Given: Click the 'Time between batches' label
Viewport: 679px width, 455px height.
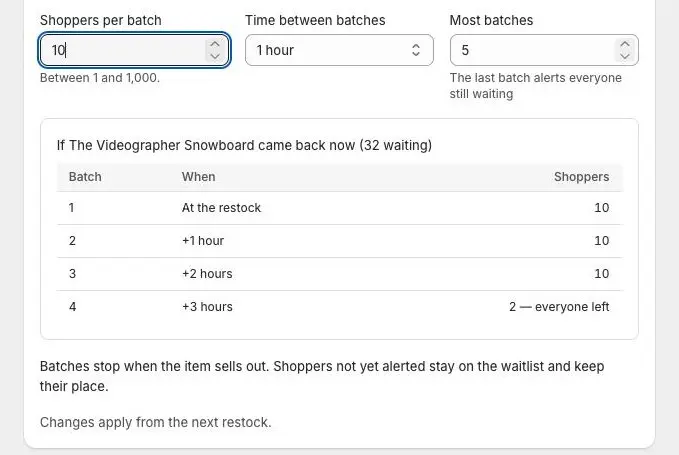Looking at the screenshot, I should click(x=315, y=20).
